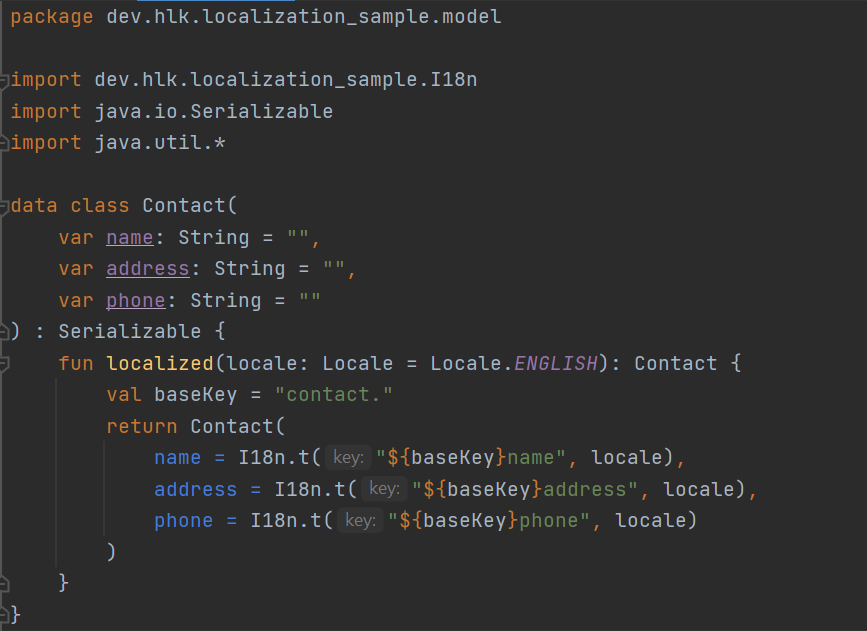The image size is (867, 631).
Task: Click the fold end marker at the final closing brace
Action: pos(4,612)
